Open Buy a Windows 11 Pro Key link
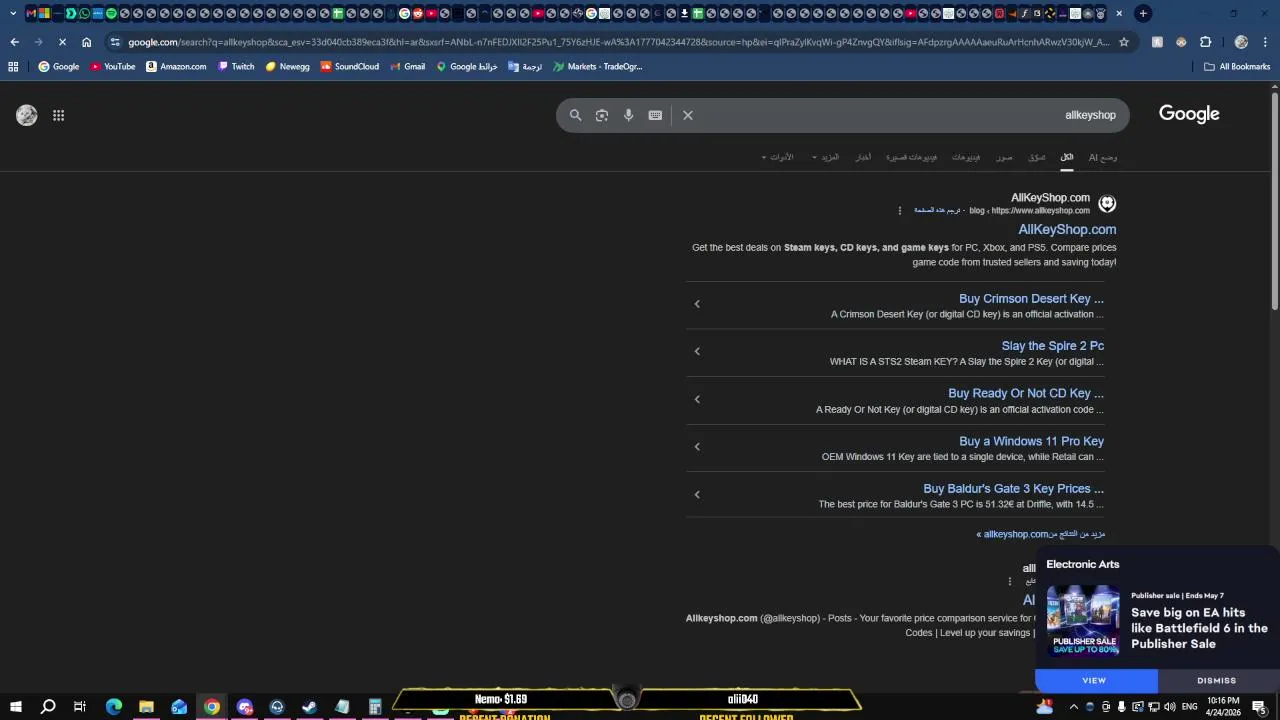Screen dimensions: 1280x720 (1031, 441)
